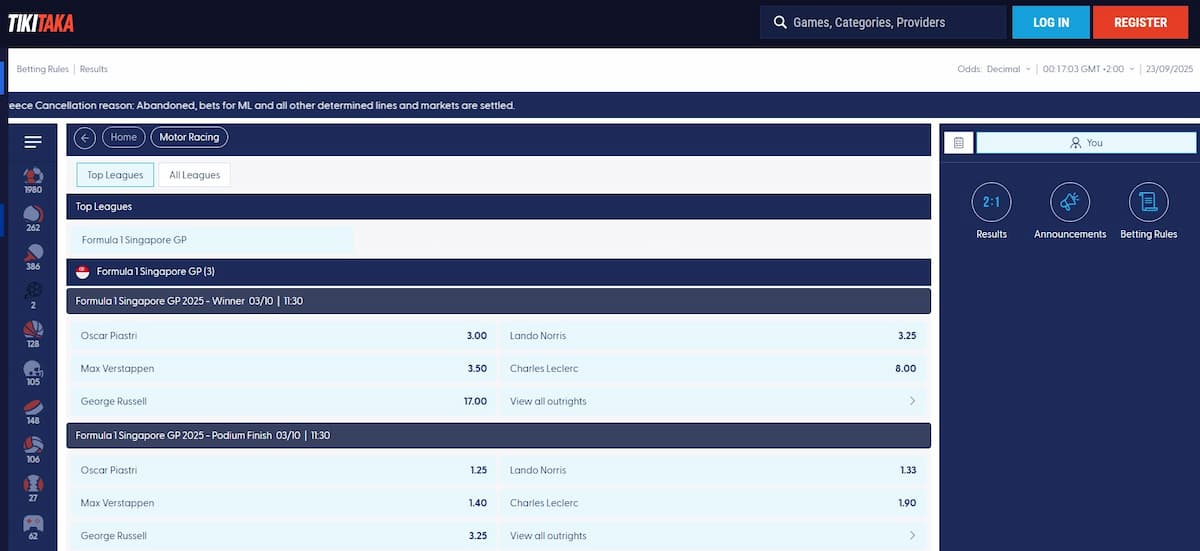Click the Betting Rules scroll icon
Screen dimensions: 1200x551
[1148, 203]
